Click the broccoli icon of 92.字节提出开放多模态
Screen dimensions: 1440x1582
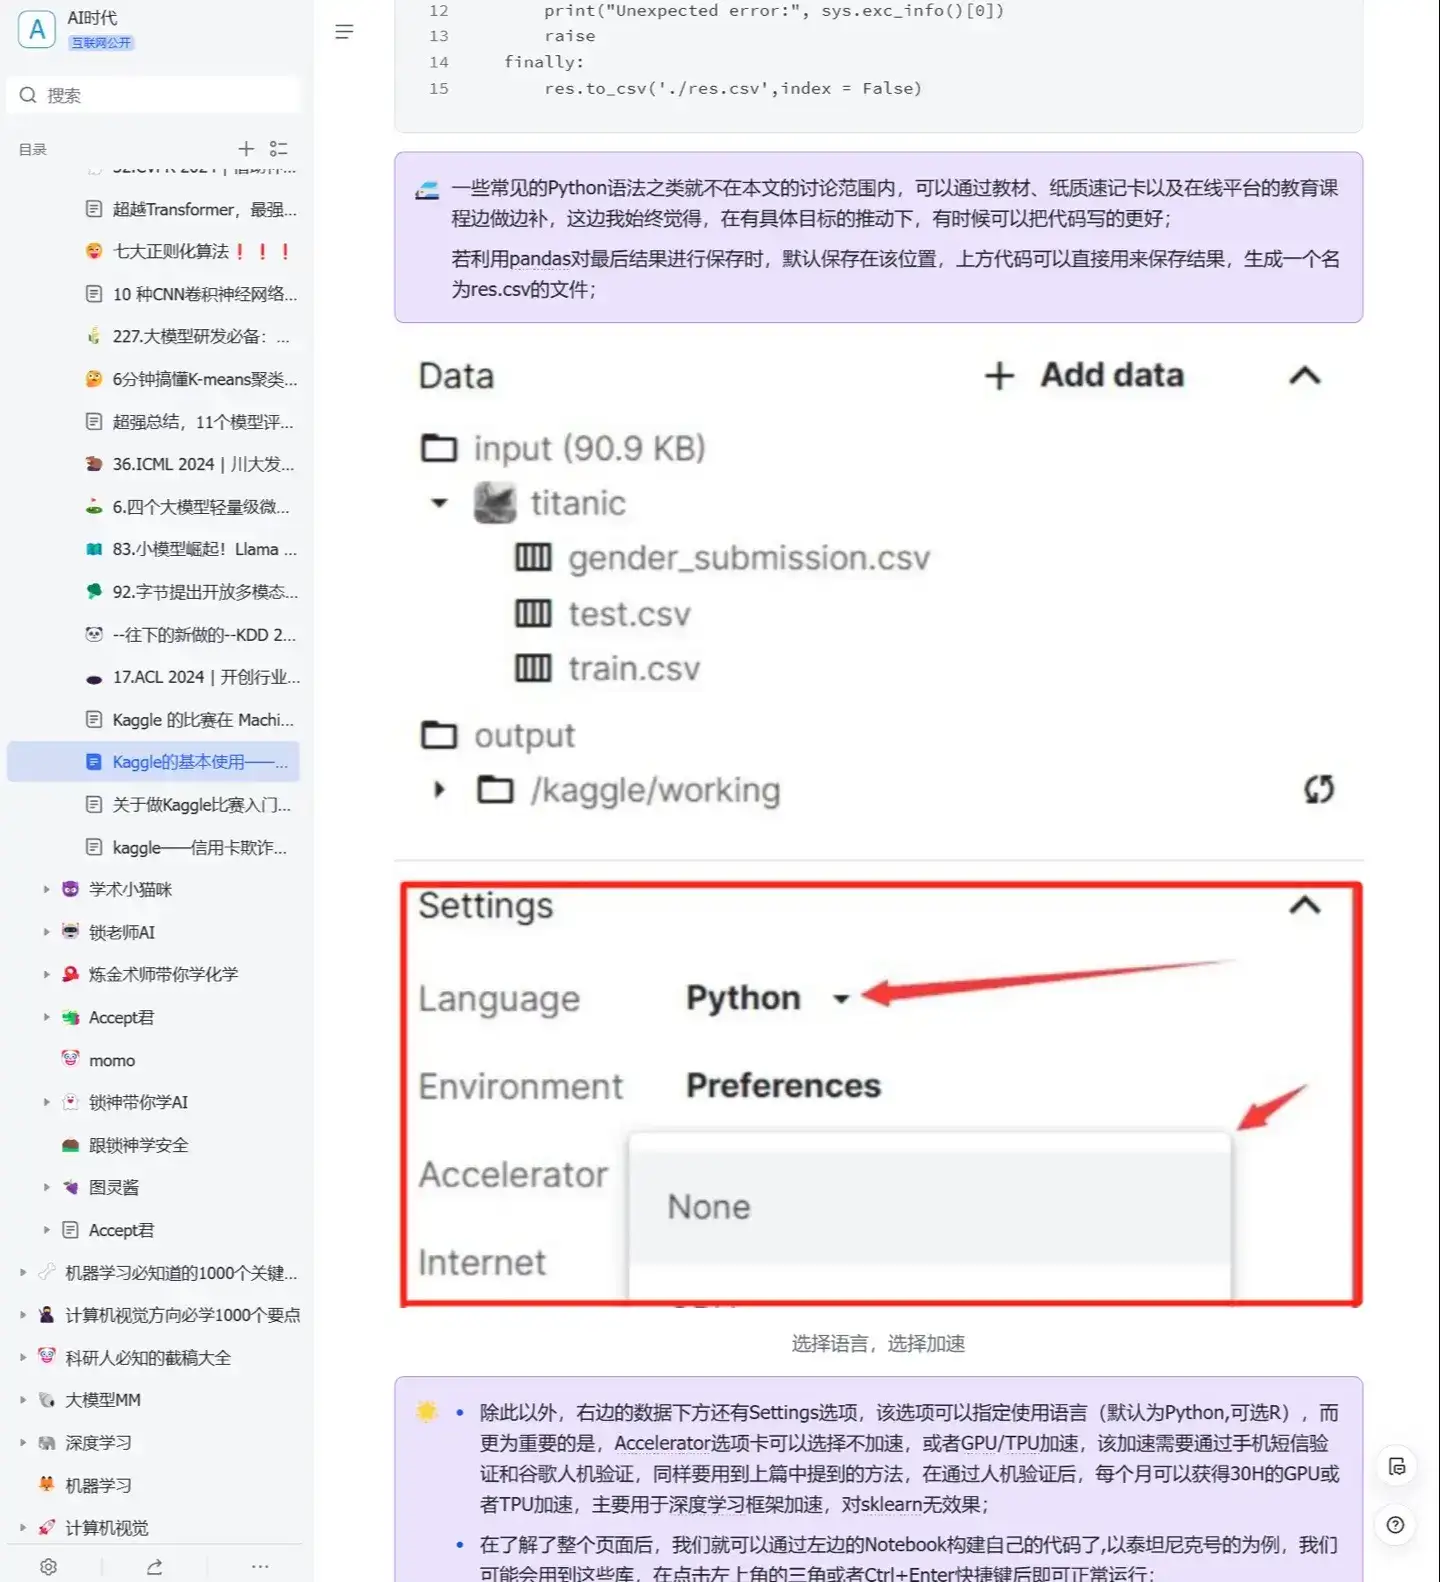(94, 592)
